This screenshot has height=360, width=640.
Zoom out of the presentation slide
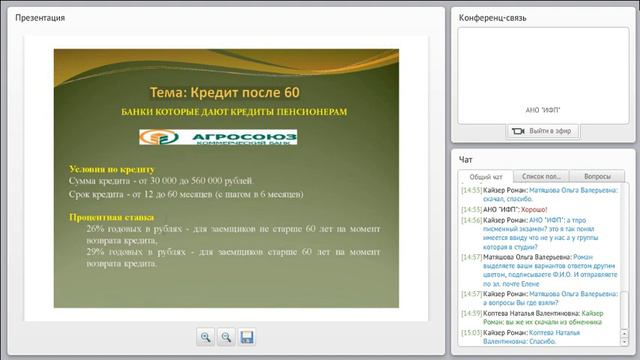(226, 337)
